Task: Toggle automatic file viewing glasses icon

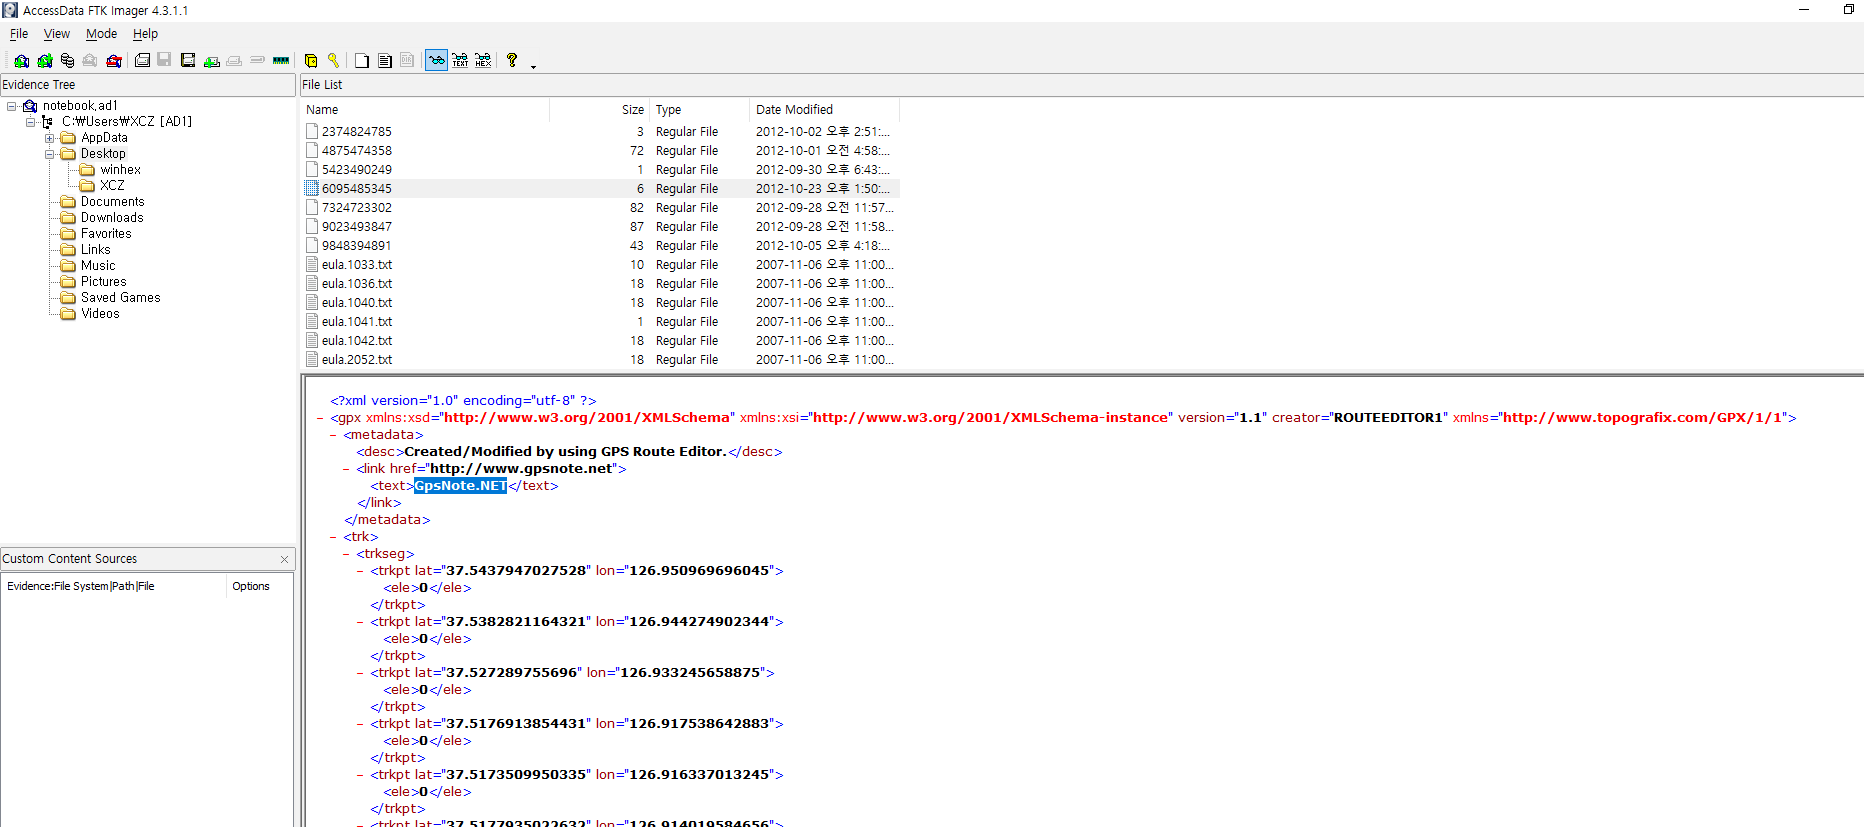Action: (x=437, y=61)
